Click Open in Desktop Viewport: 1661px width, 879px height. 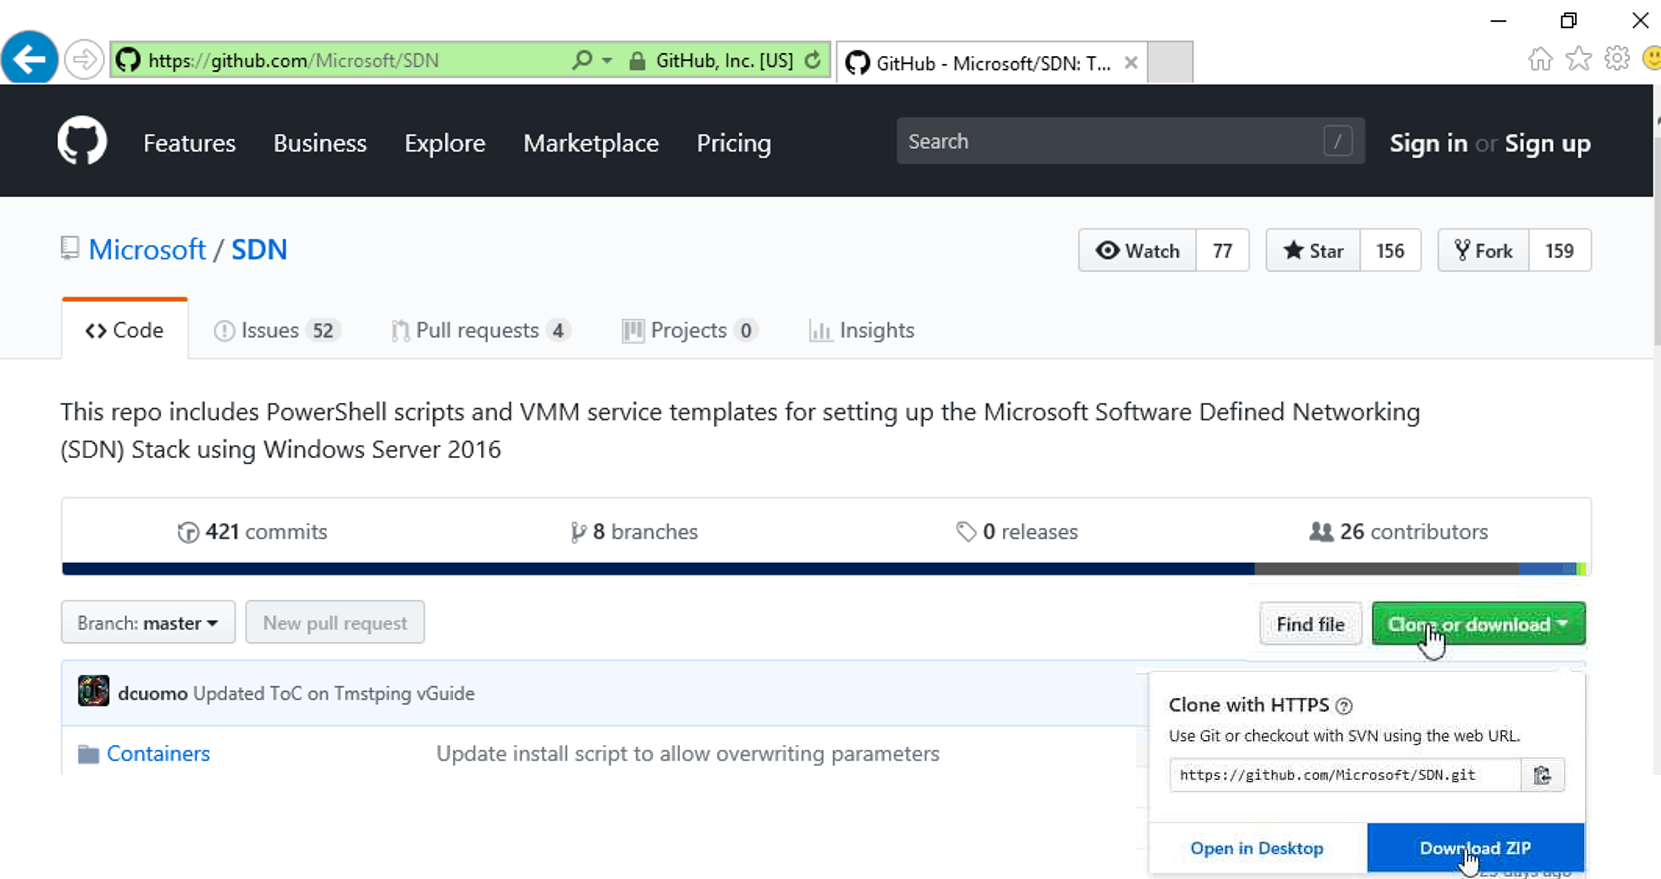tap(1257, 848)
